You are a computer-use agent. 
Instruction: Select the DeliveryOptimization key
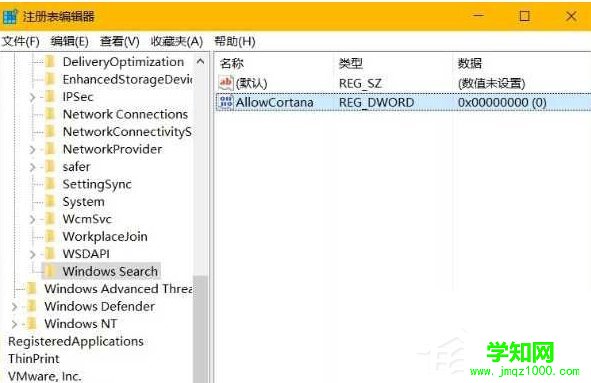click(x=123, y=62)
